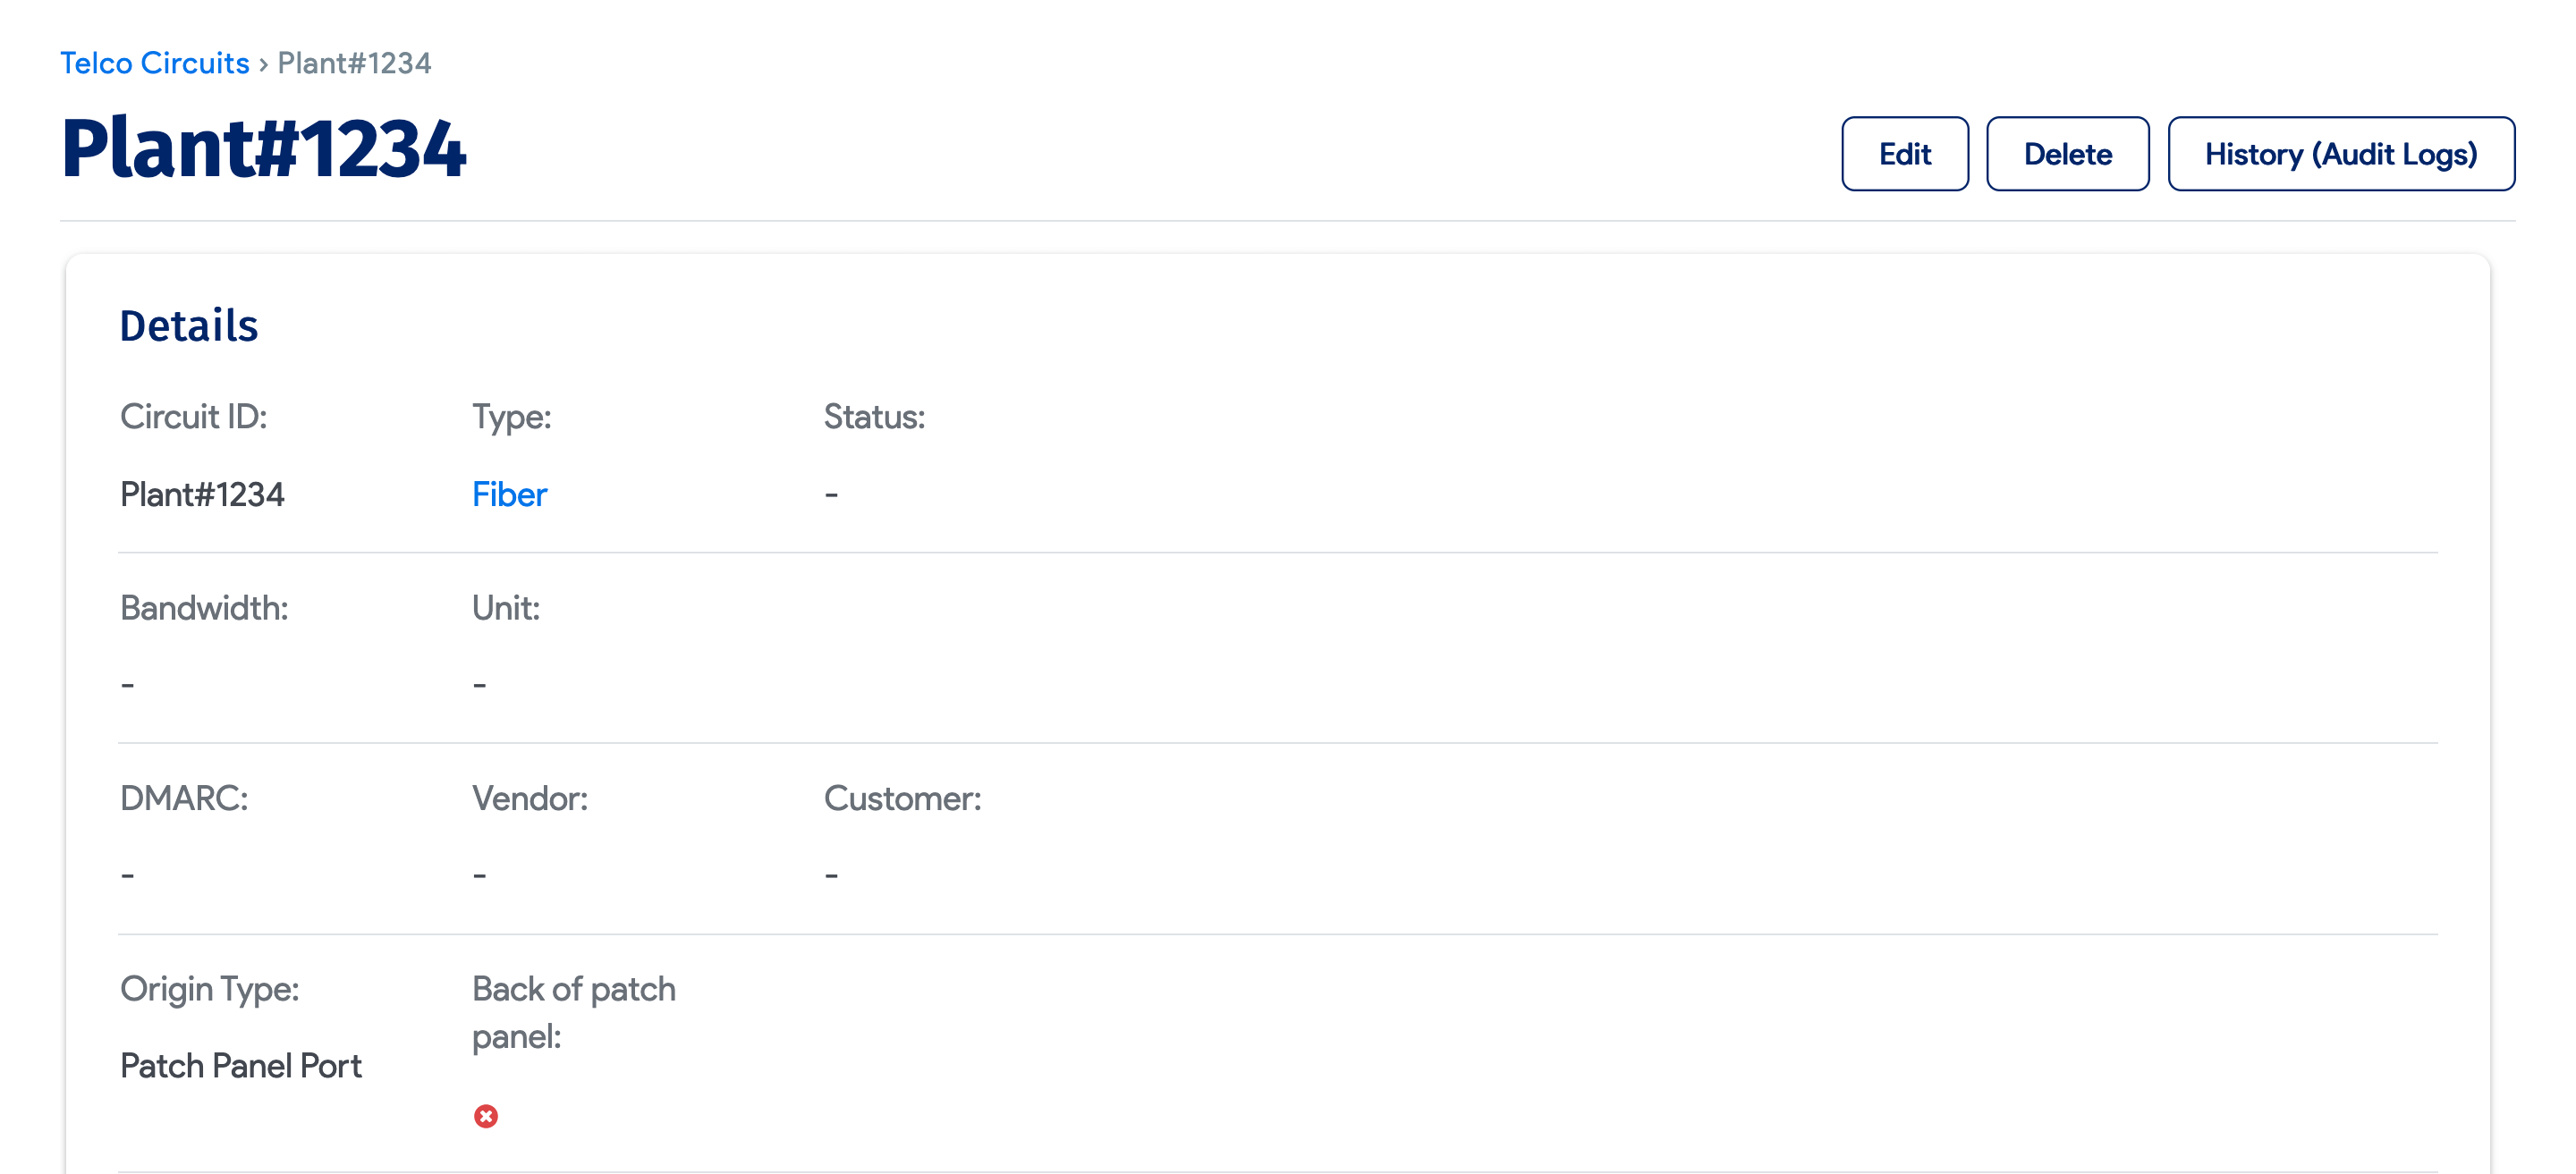Click the Plant#1234 breadcrumb text

pyautogui.click(x=354, y=63)
